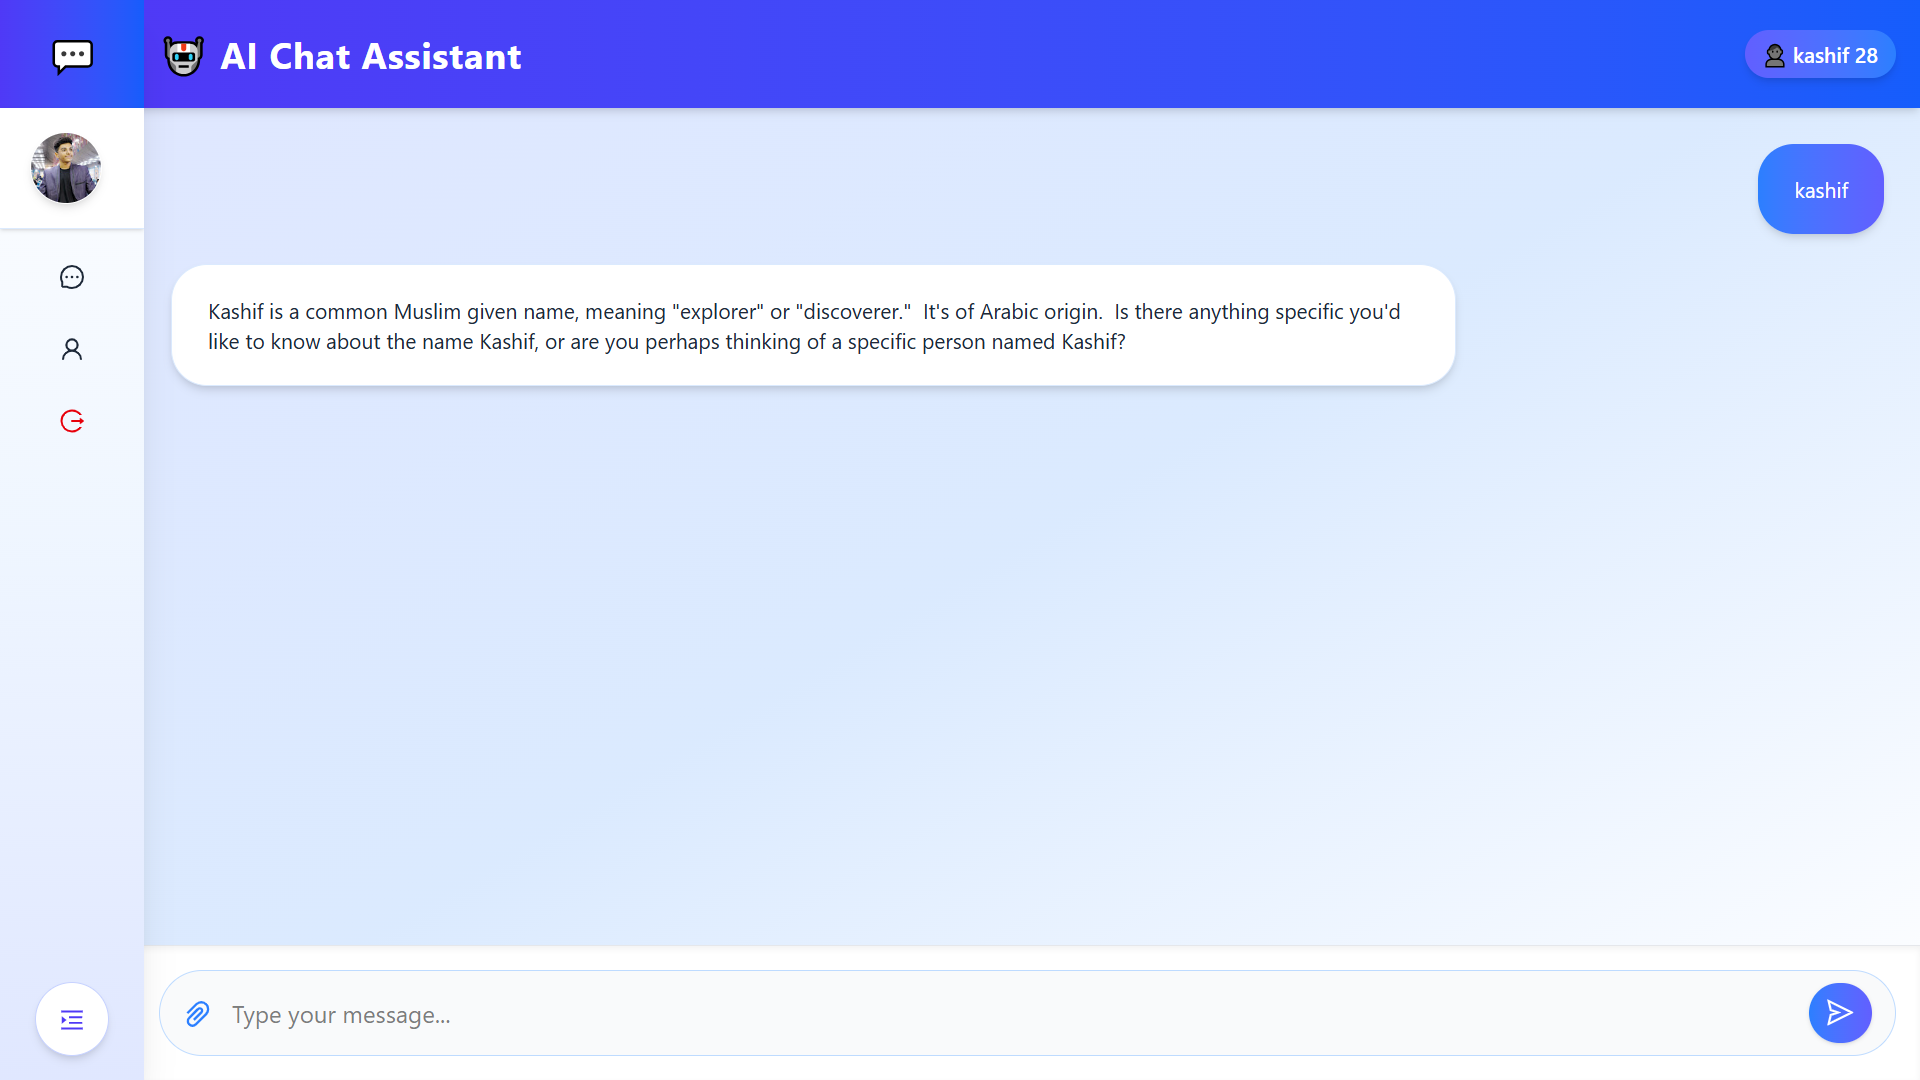Click the empty sidebar area below logout
This screenshot has width=1920, height=1080.
[72, 700]
